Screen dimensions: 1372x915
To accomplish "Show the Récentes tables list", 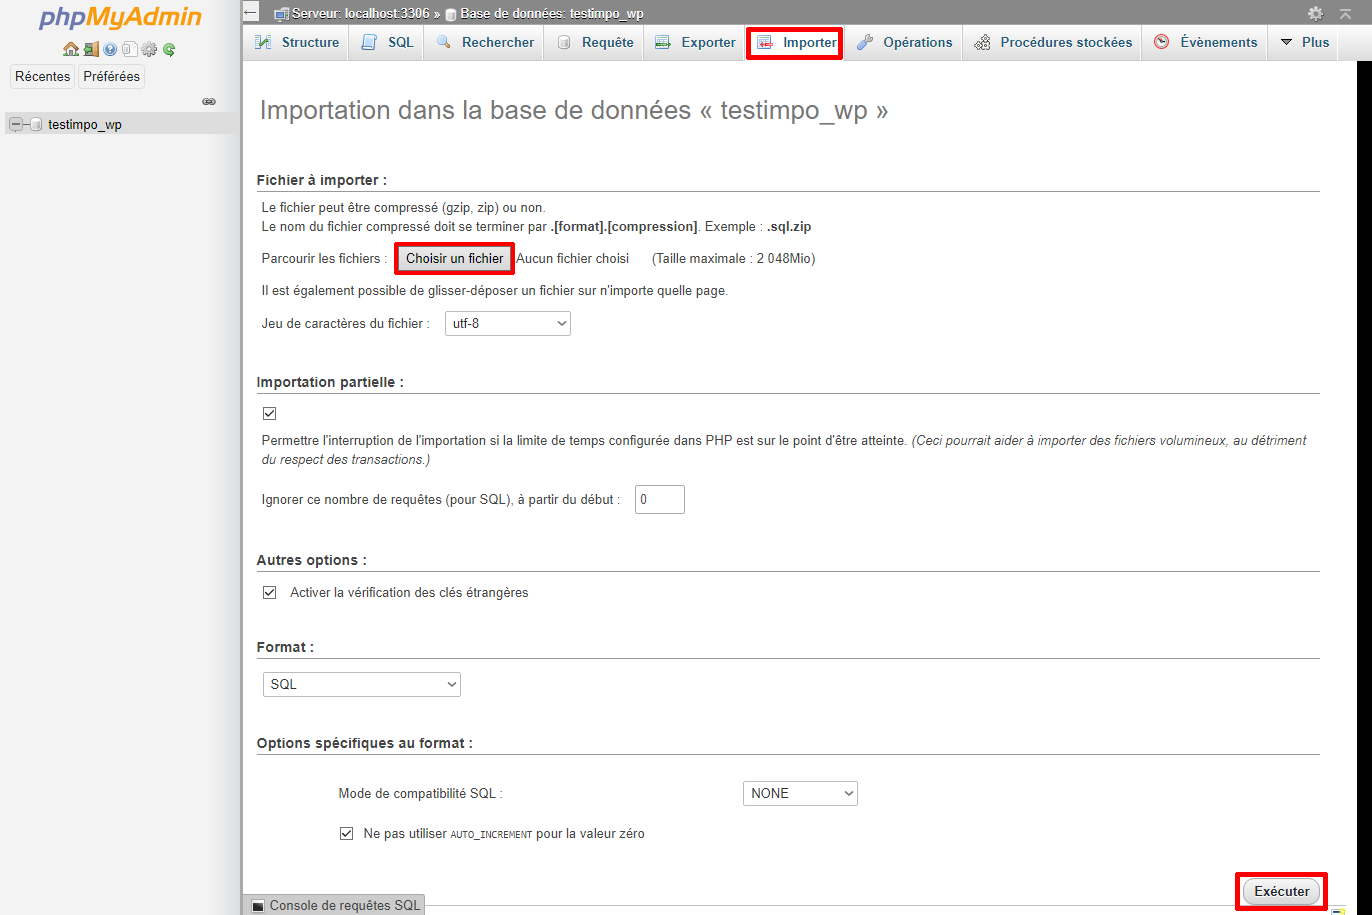I will (43, 77).
